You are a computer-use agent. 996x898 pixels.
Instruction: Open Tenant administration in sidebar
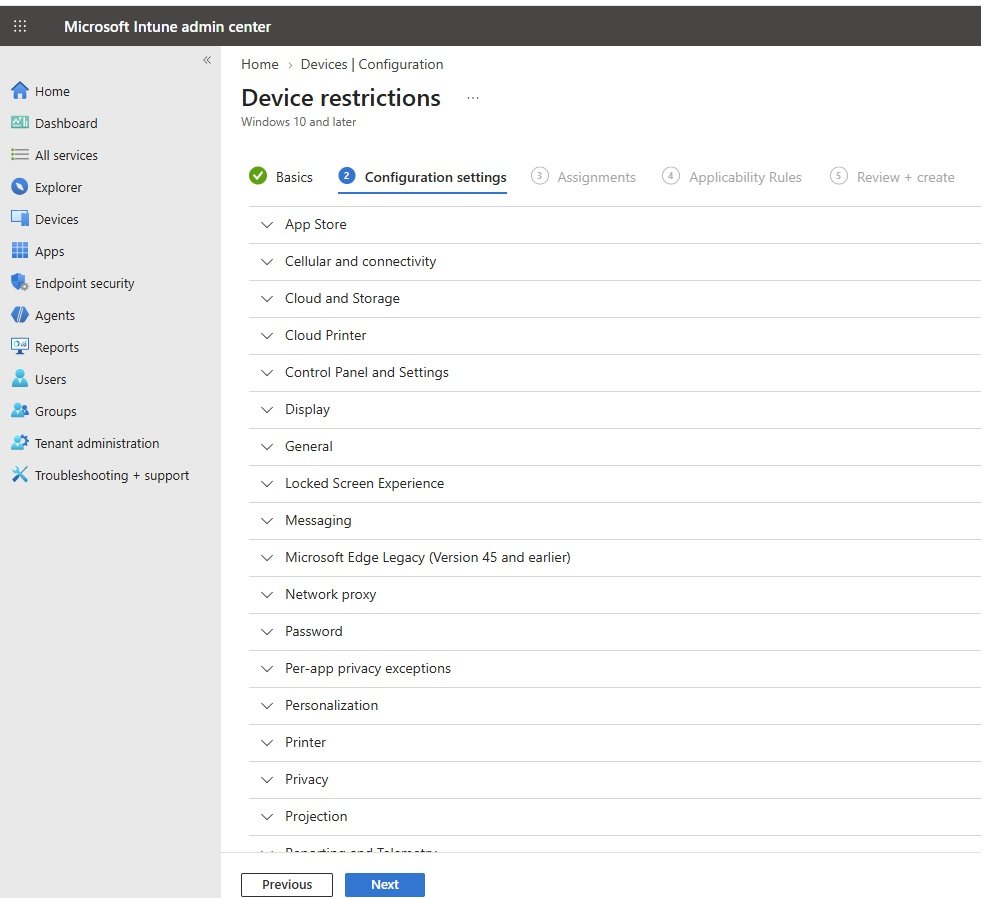(97, 443)
